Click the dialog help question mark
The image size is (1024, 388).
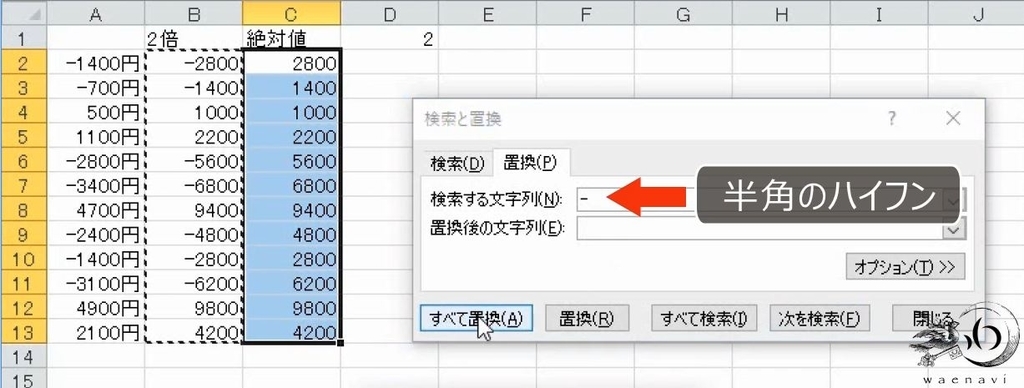[891, 118]
